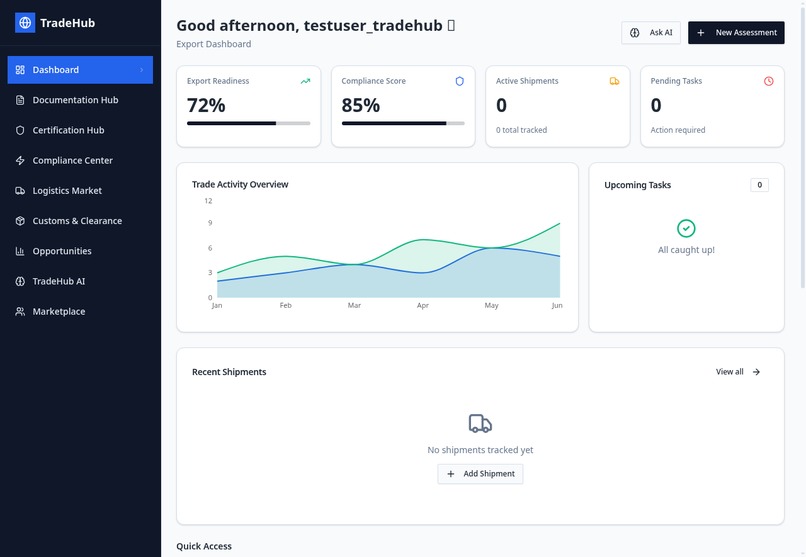This screenshot has width=806, height=557.
Task: Click the 'Action required' text
Action: (x=677, y=131)
